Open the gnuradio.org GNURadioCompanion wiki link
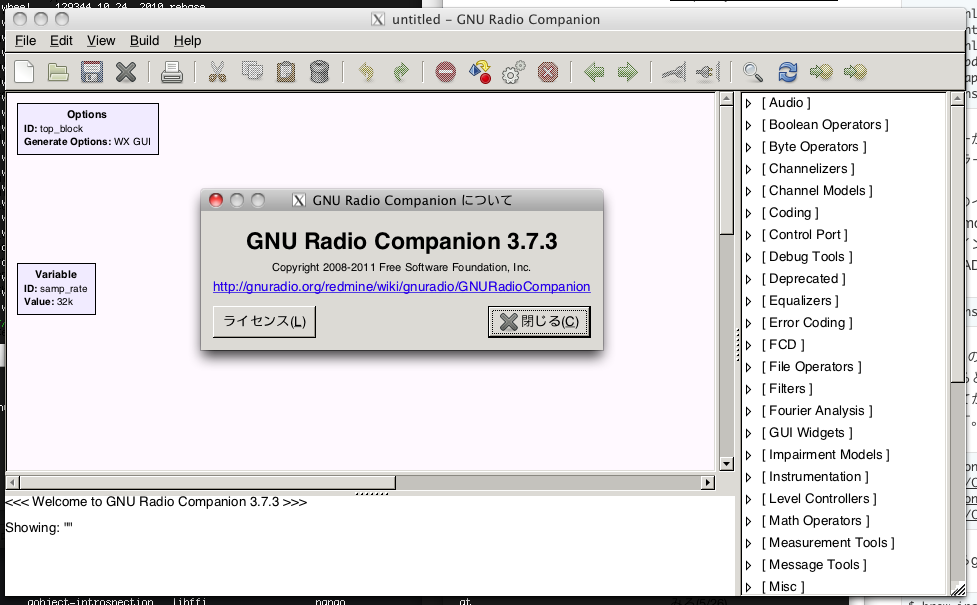 point(401,287)
